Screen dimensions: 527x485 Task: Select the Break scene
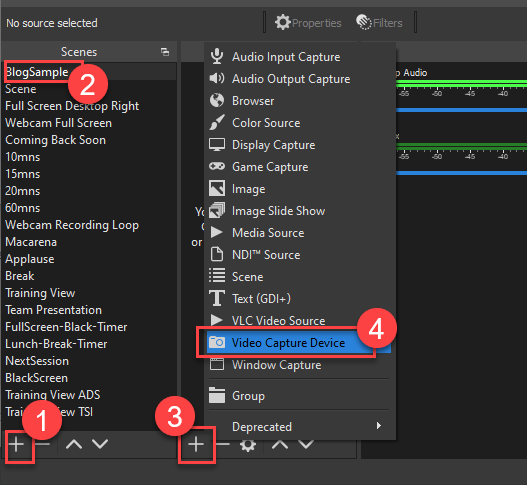(89, 276)
